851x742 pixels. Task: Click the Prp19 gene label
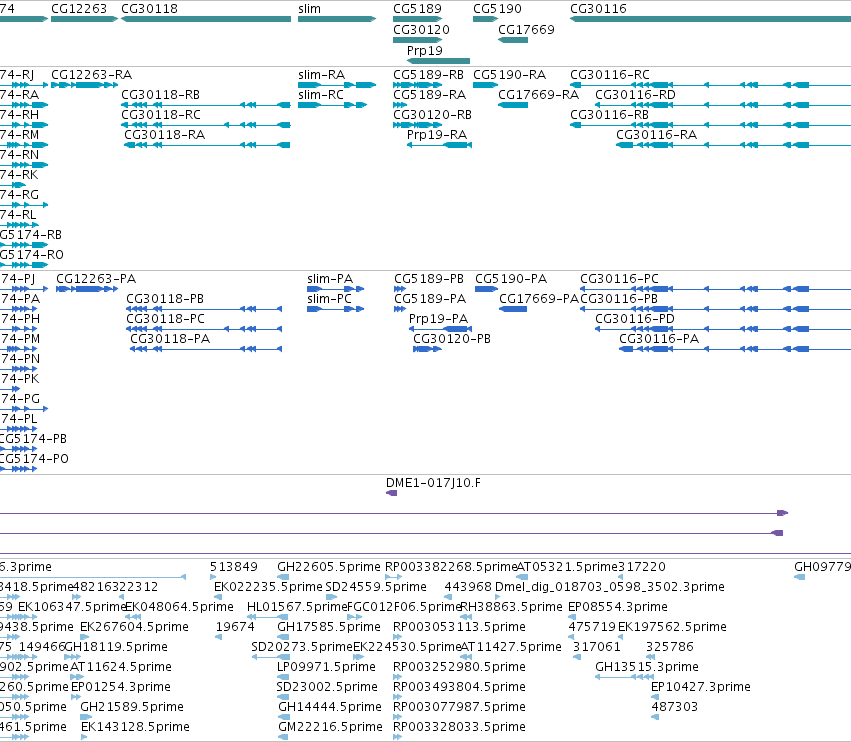click(425, 51)
